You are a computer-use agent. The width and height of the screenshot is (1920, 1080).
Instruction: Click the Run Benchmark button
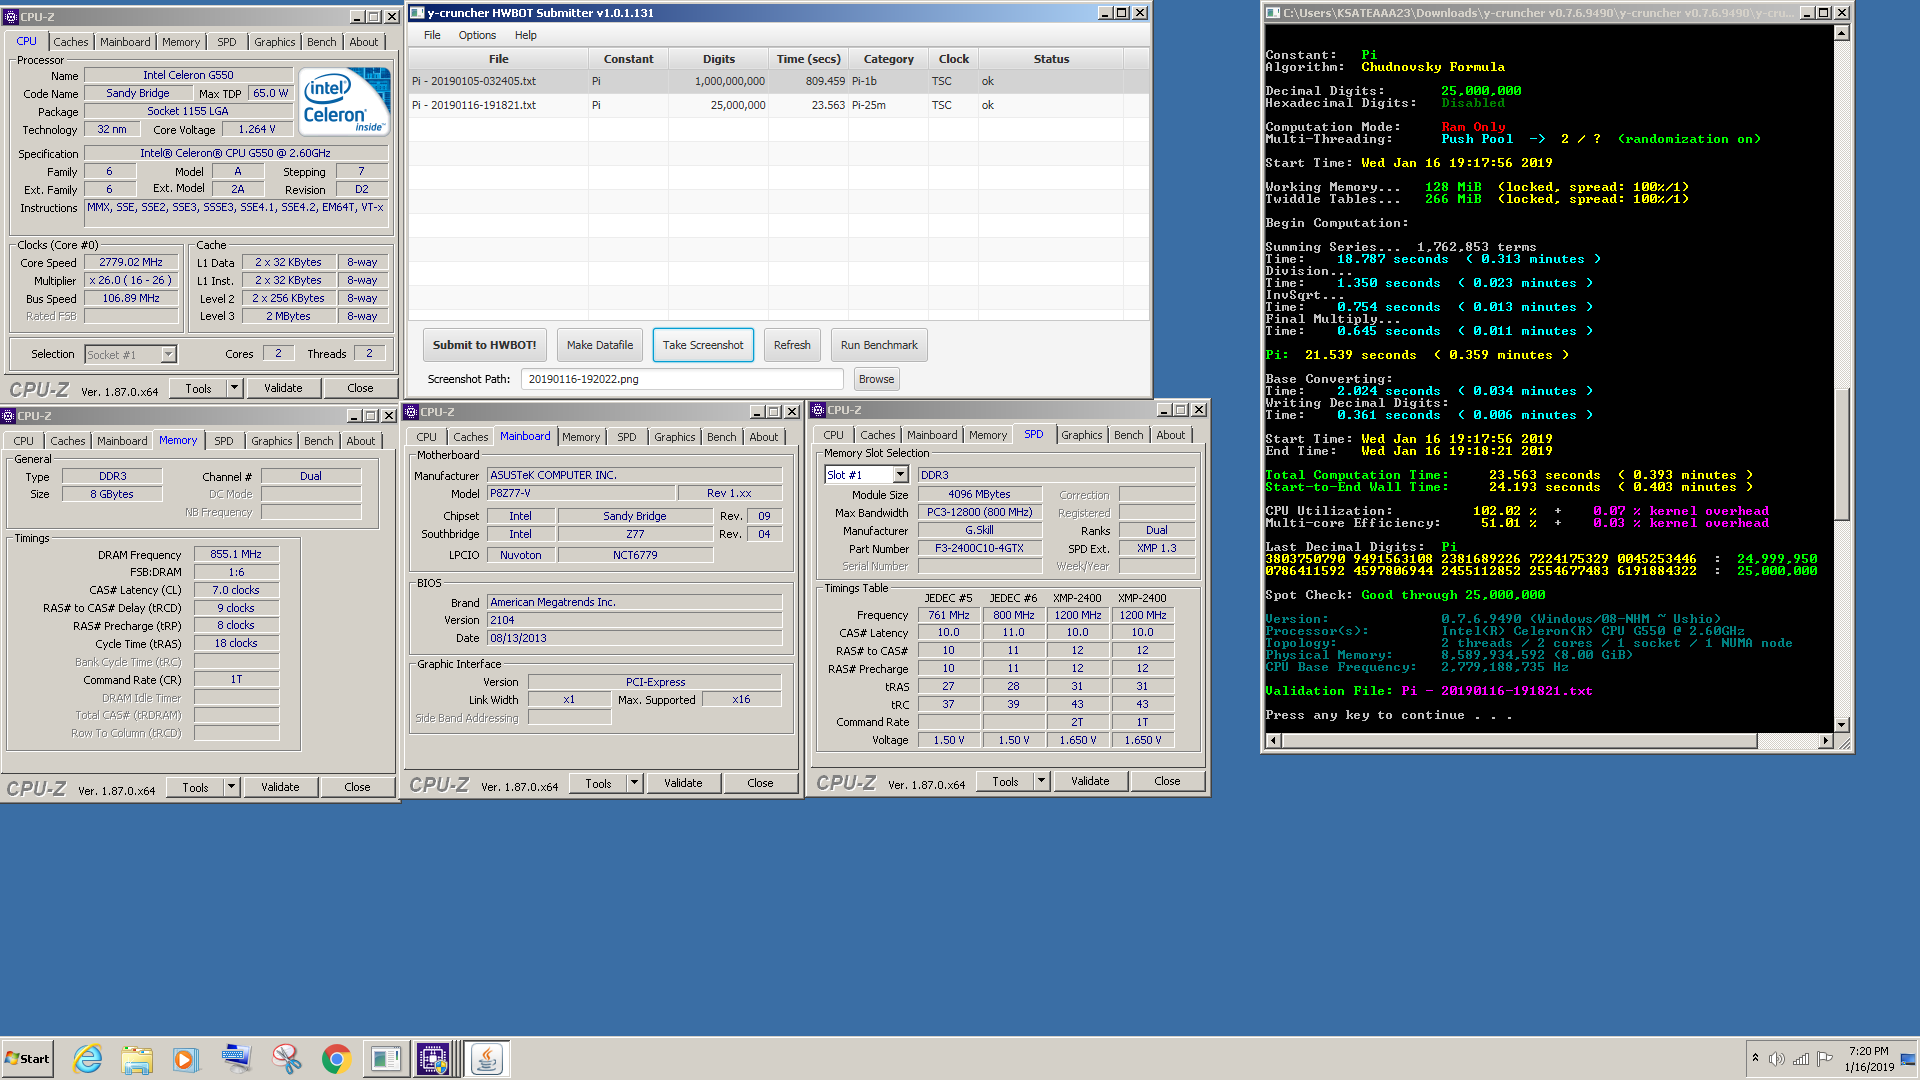click(879, 345)
